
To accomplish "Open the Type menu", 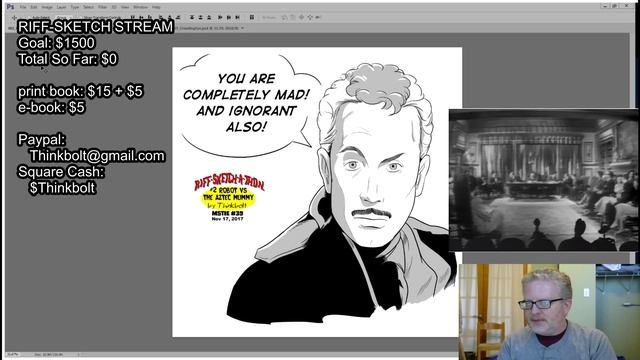I will 75,7.
